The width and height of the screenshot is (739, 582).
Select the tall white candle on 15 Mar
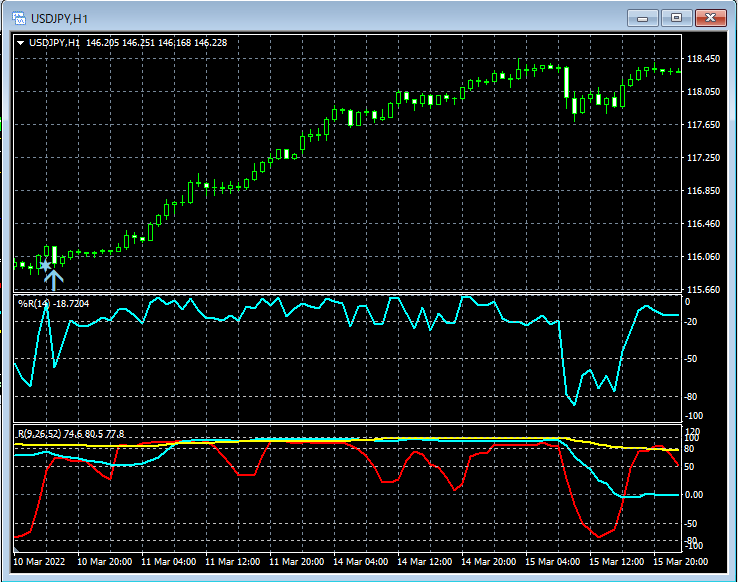566,82
